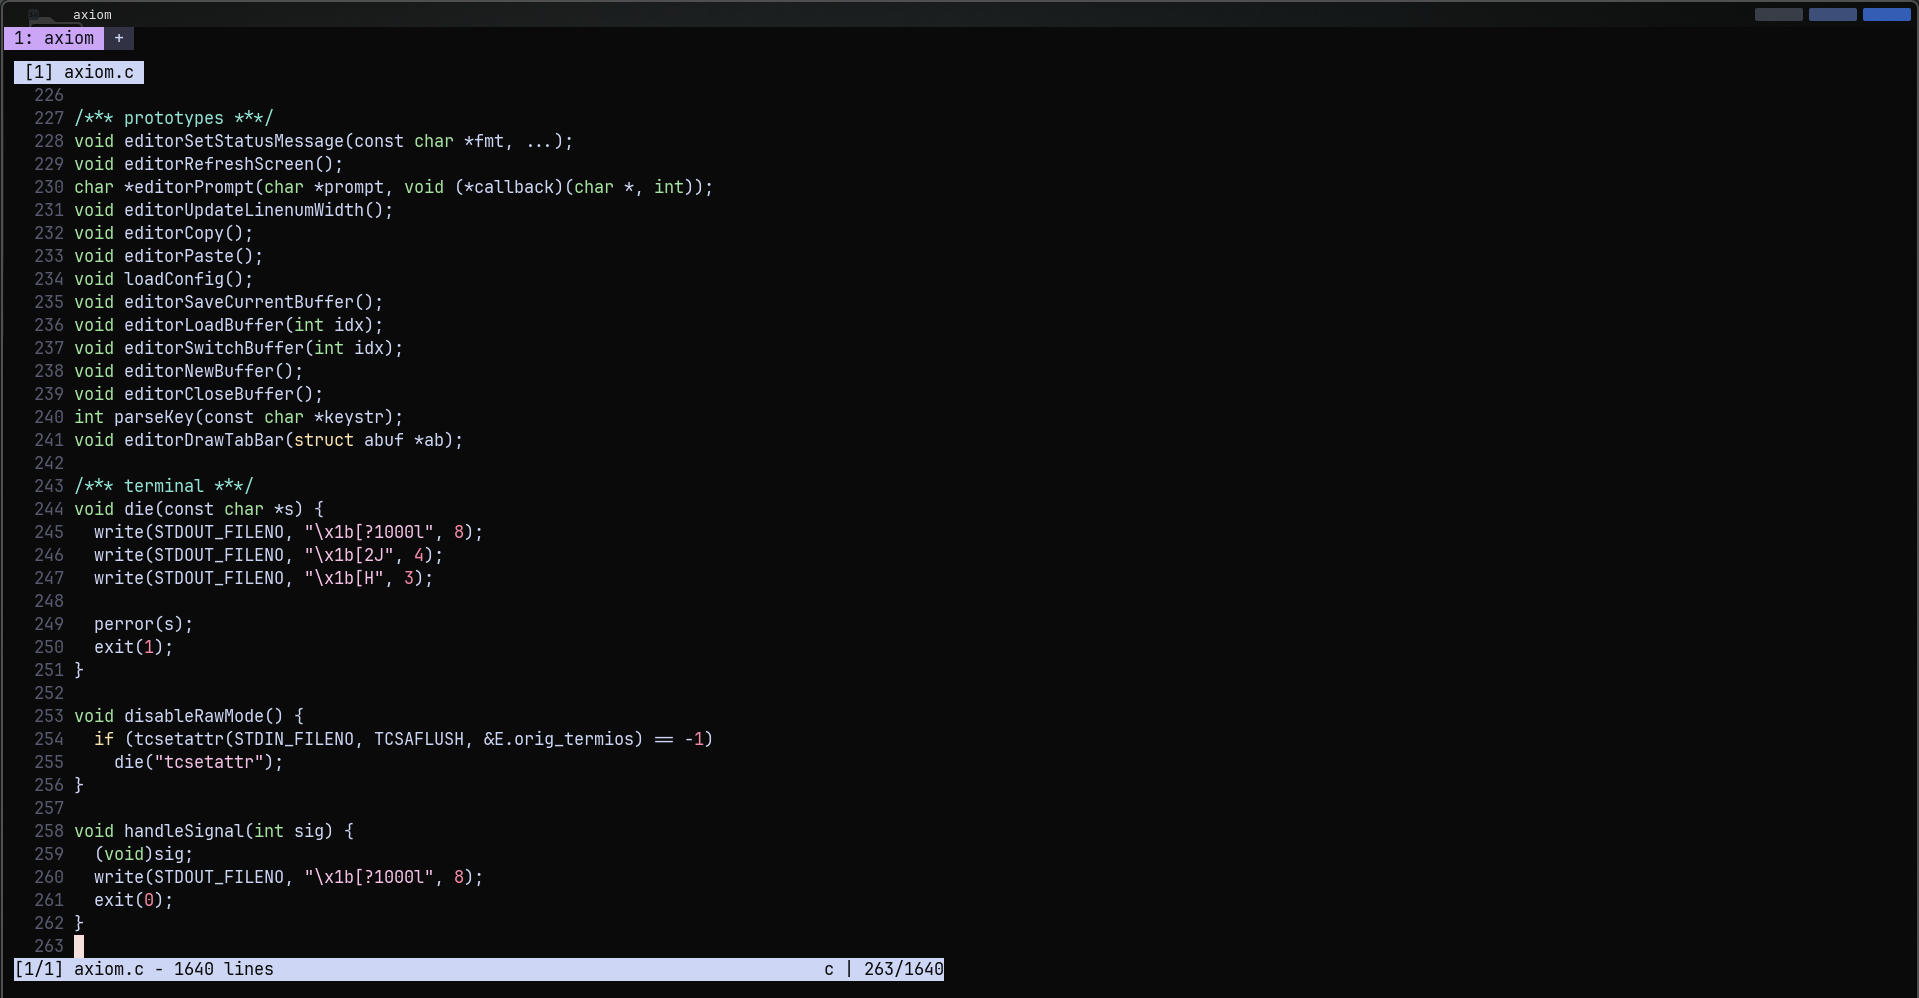1919x998 pixels.
Task: Click the editorUpdateLinenumWidth prototype
Action: [233, 210]
